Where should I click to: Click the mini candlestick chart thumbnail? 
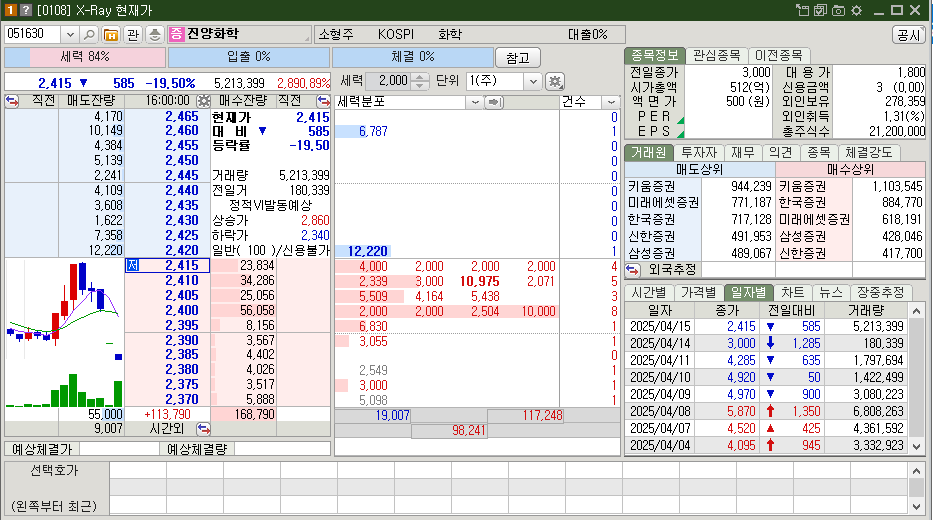pos(64,333)
